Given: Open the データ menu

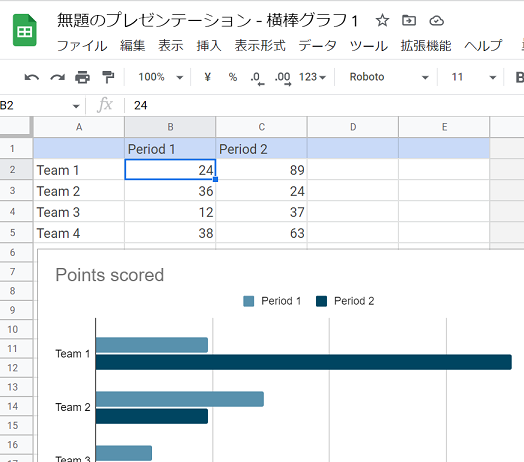Looking at the screenshot, I should [x=317, y=46].
